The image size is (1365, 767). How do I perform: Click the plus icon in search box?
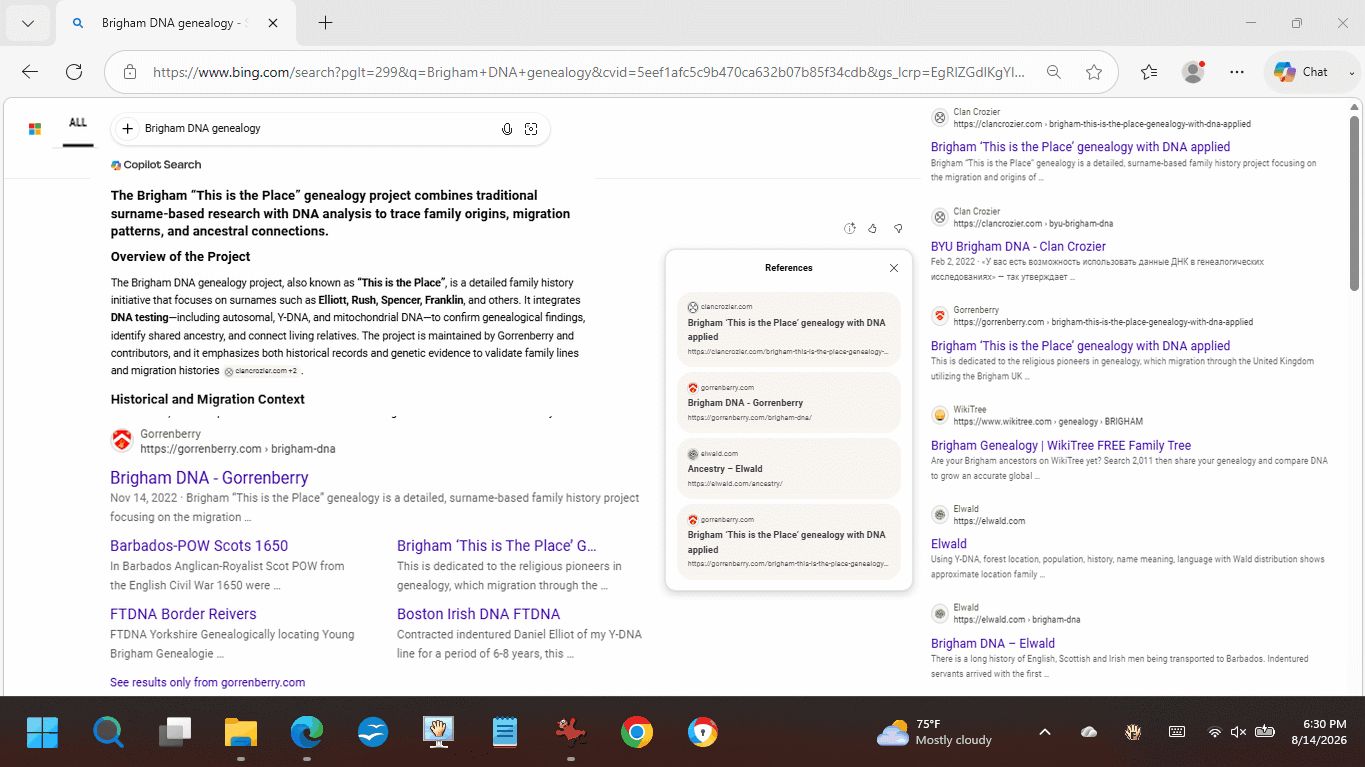coord(127,129)
